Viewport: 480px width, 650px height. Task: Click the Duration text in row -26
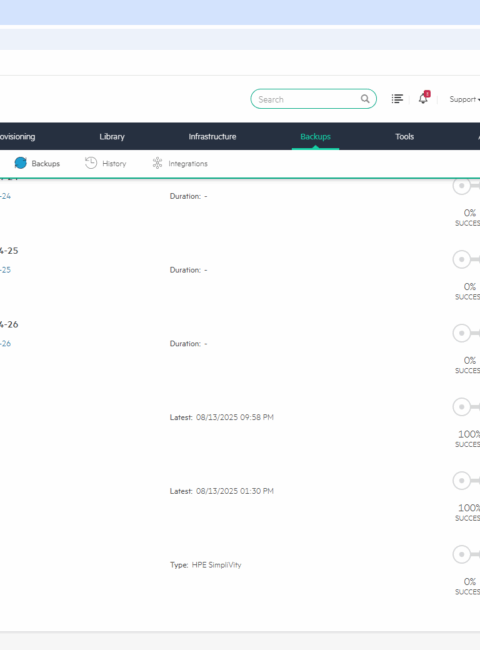pos(188,344)
